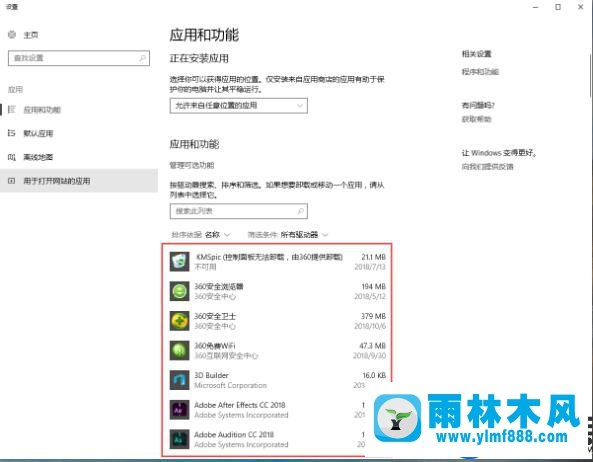Image resolution: width=593 pixels, height=462 pixels.
Task: Click the 3D Builder app icon
Action: [179, 380]
